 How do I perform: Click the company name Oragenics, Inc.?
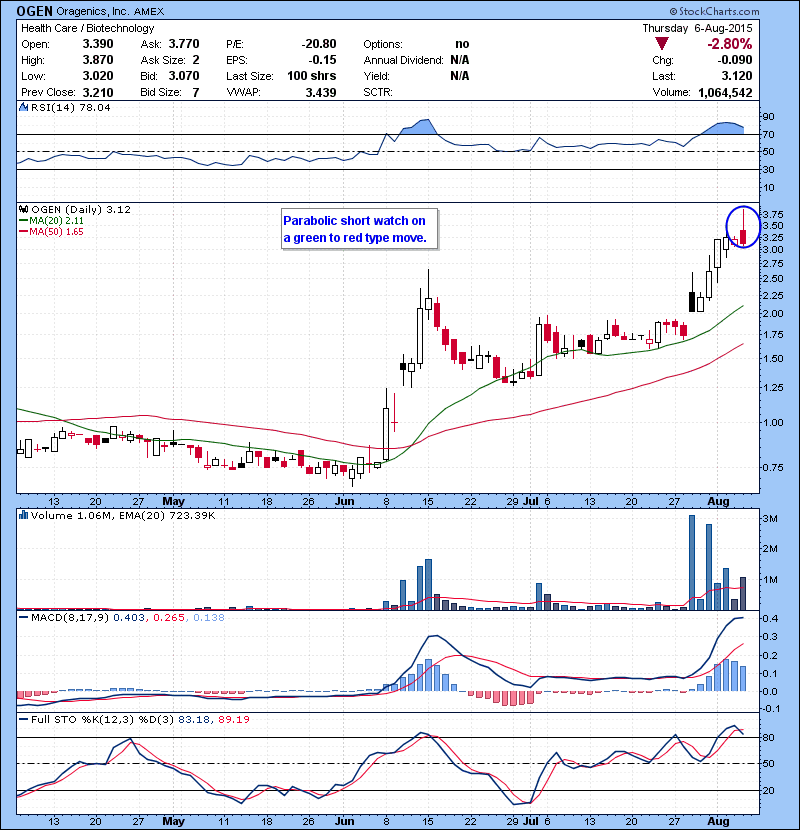[x=93, y=12]
